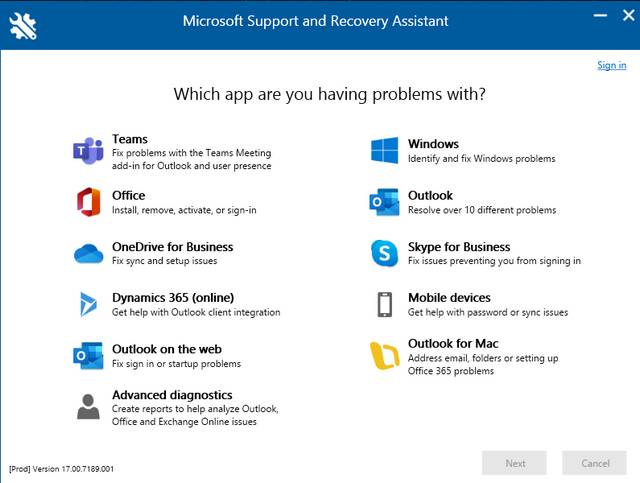Select the Teams heading text
This screenshot has width=640, height=483.
point(130,139)
